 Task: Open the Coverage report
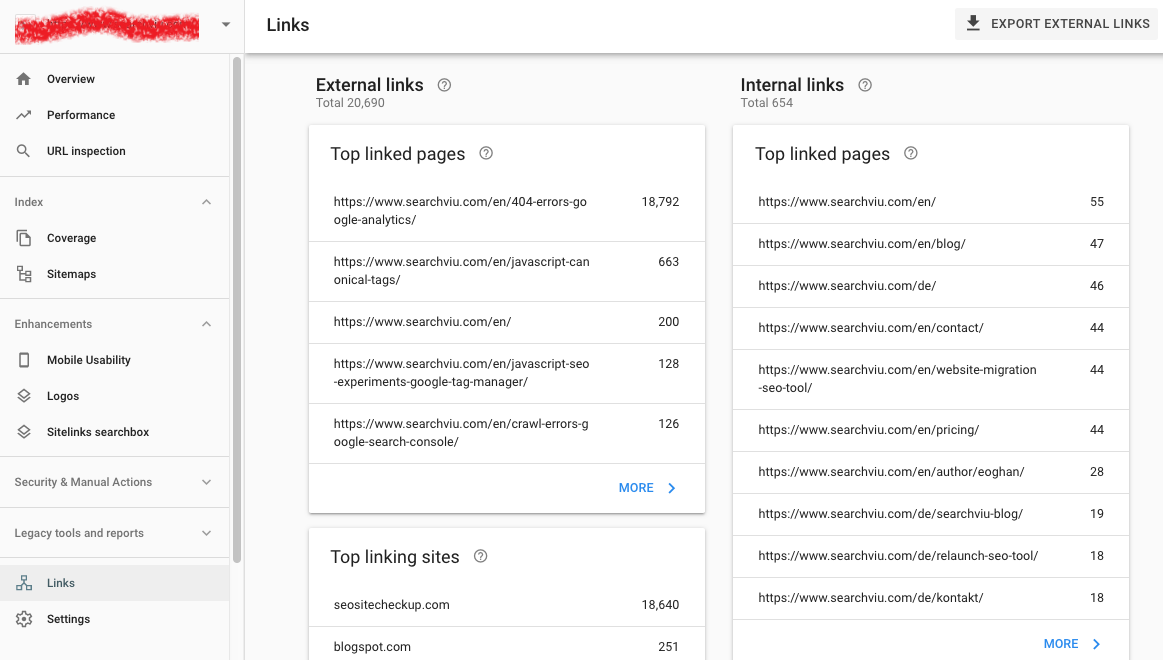(x=115, y=238)
